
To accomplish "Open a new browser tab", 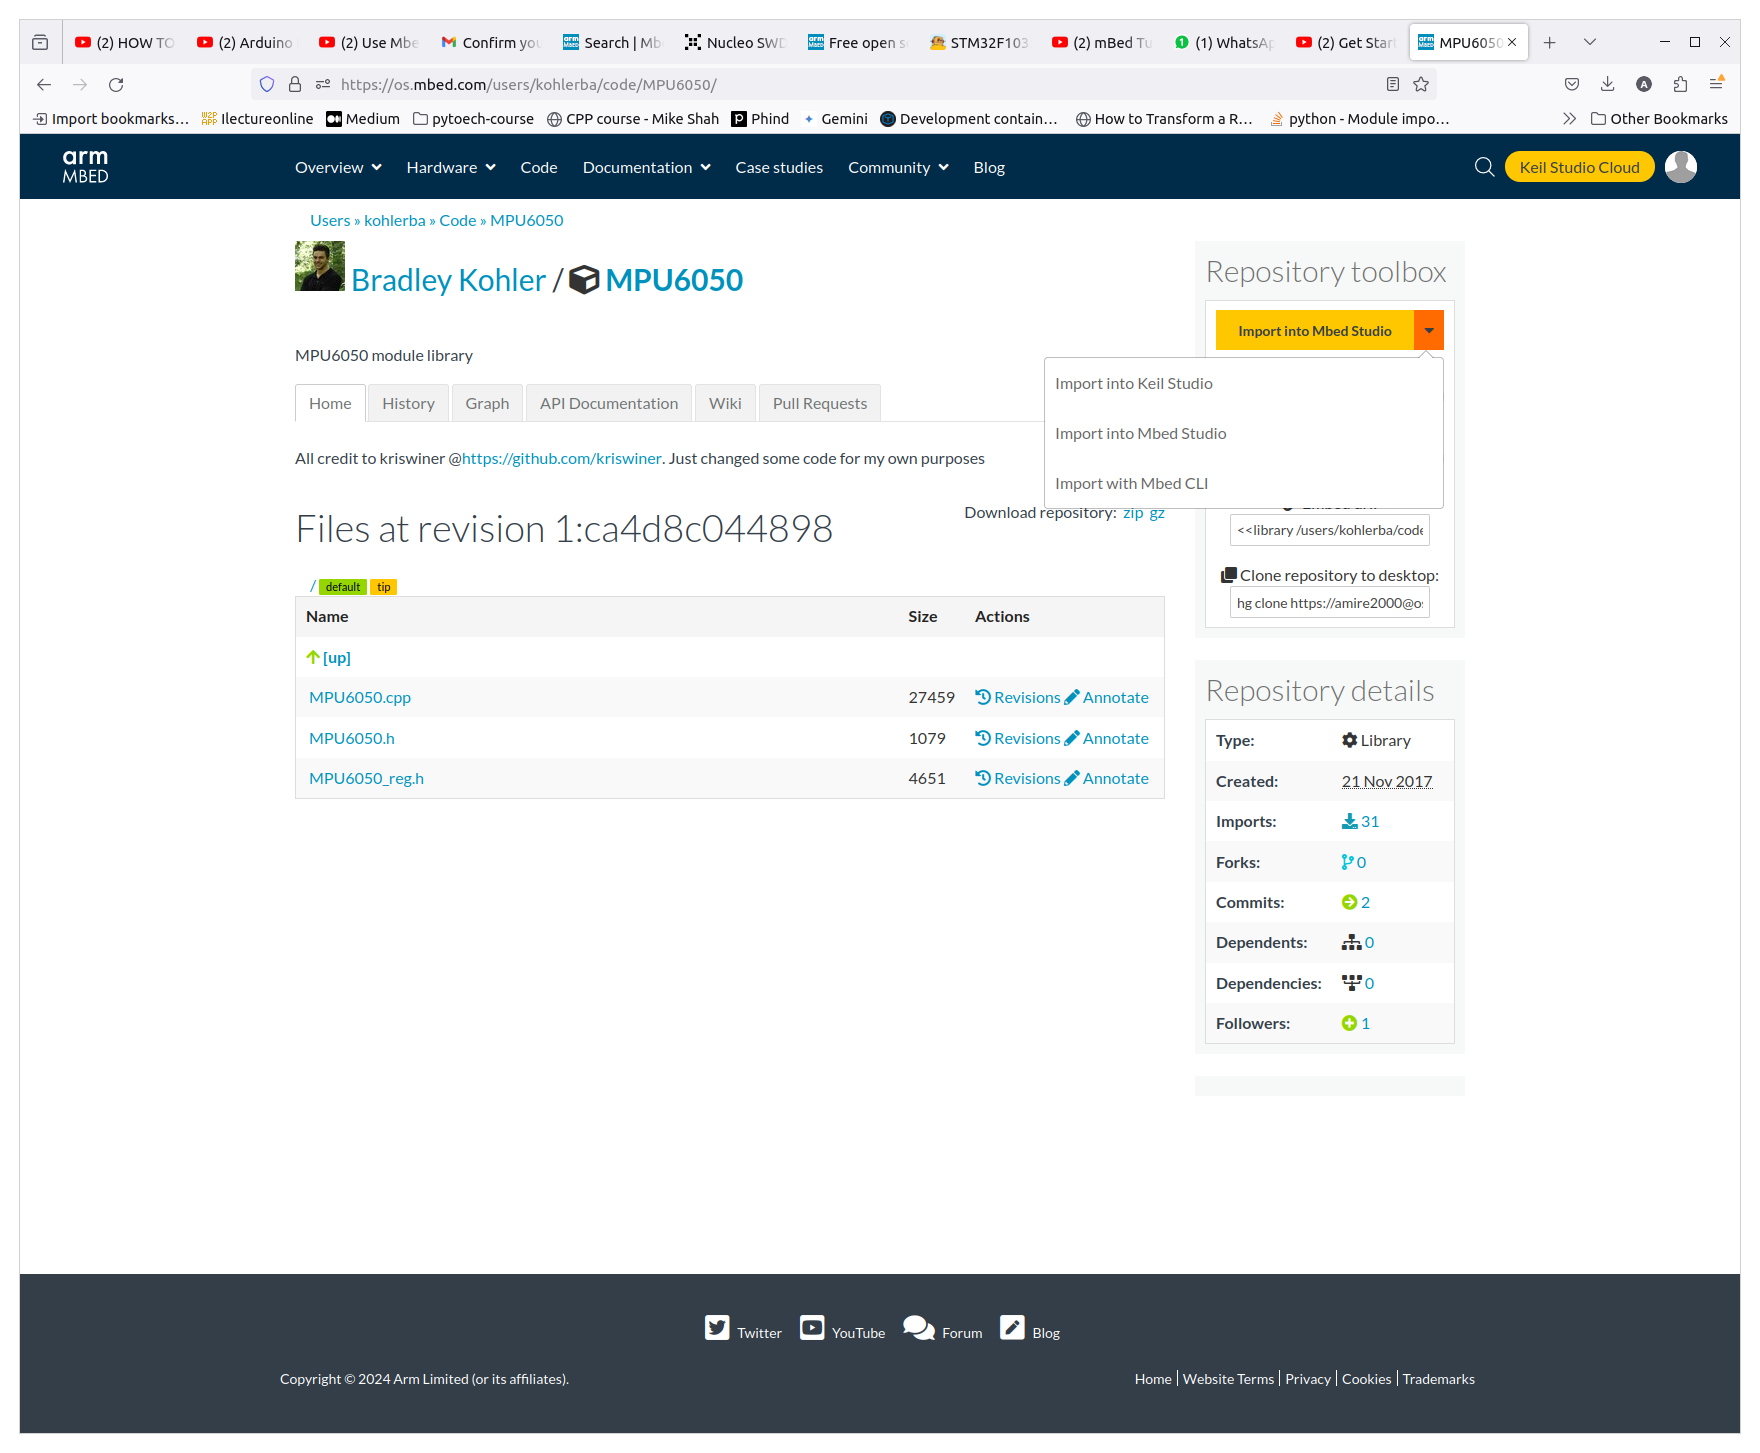I will [x=1549, y=42].
